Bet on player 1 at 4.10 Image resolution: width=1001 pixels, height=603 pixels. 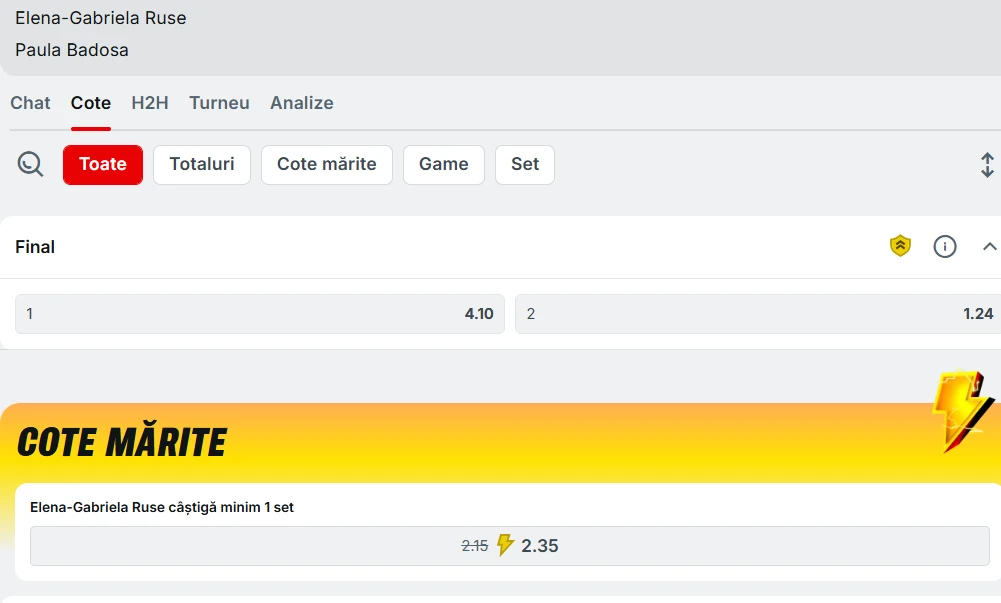pos(260,314)
